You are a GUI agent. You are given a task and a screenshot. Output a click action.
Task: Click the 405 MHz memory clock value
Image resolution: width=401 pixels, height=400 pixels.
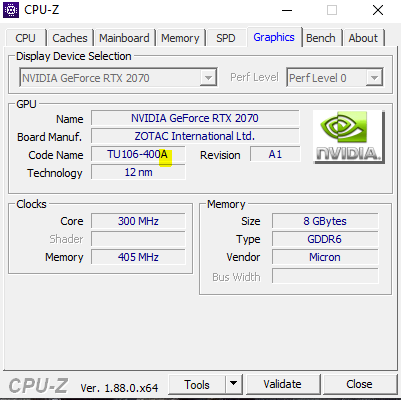(x=138, y=257)
